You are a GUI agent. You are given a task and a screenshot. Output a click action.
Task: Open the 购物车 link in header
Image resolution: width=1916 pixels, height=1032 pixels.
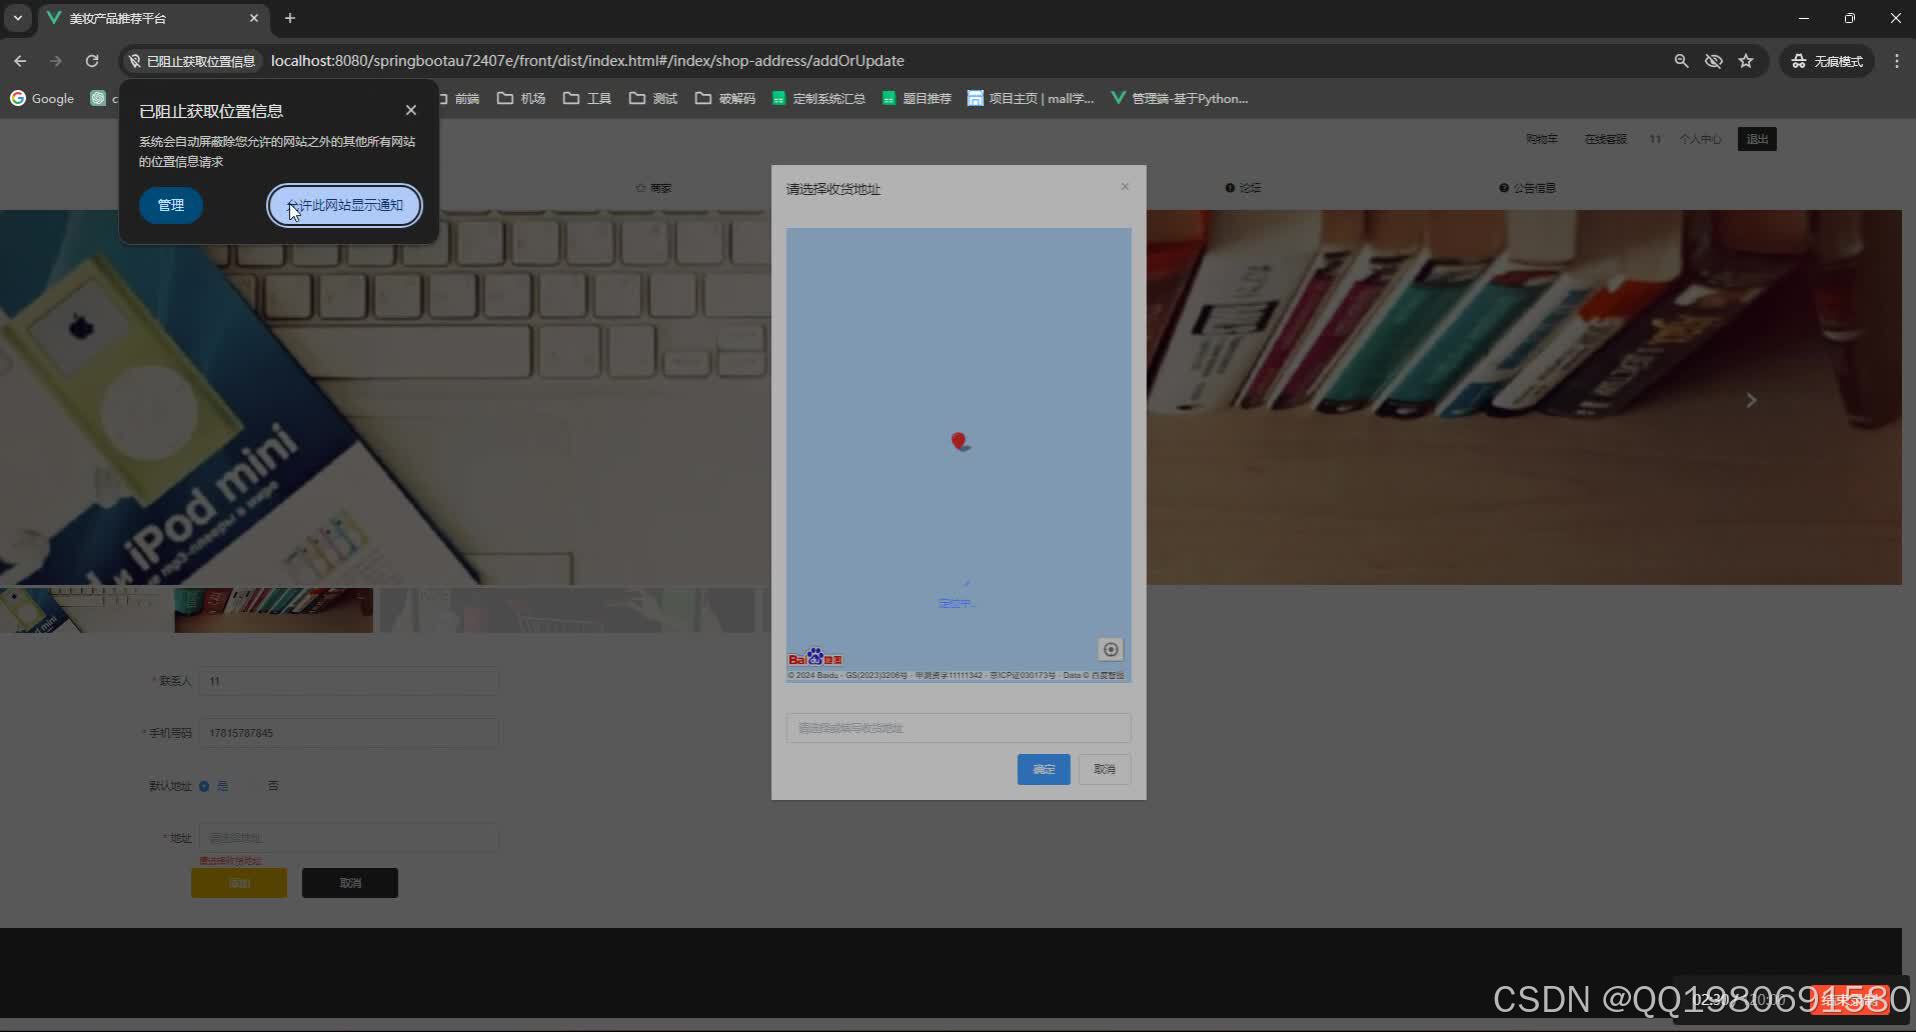(x=1541, y=139)
